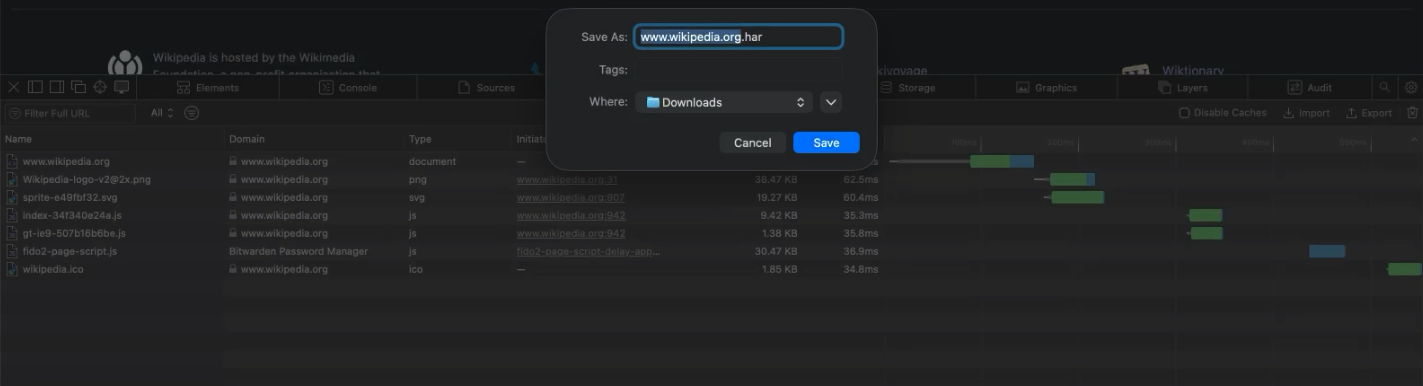1423x386 pixels.
Task: Open initiator link in index-34f340e24a.js row
Action: (x=570, y=215)
